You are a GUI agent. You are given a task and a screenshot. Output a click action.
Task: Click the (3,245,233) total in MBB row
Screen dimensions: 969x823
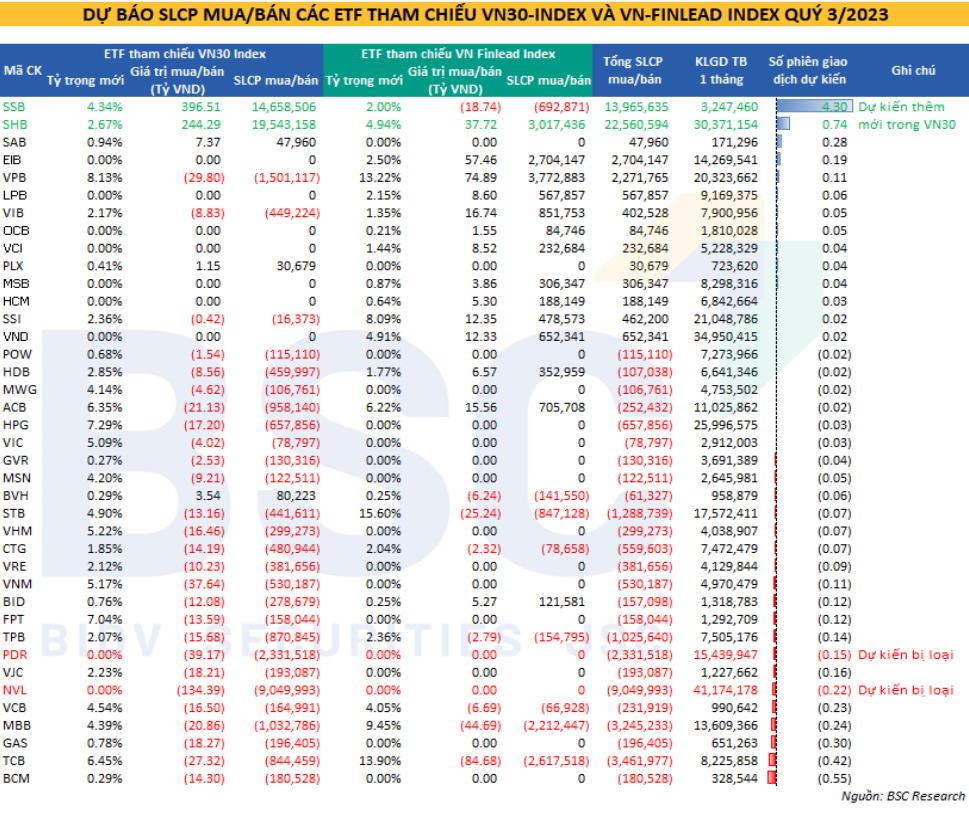639,726
